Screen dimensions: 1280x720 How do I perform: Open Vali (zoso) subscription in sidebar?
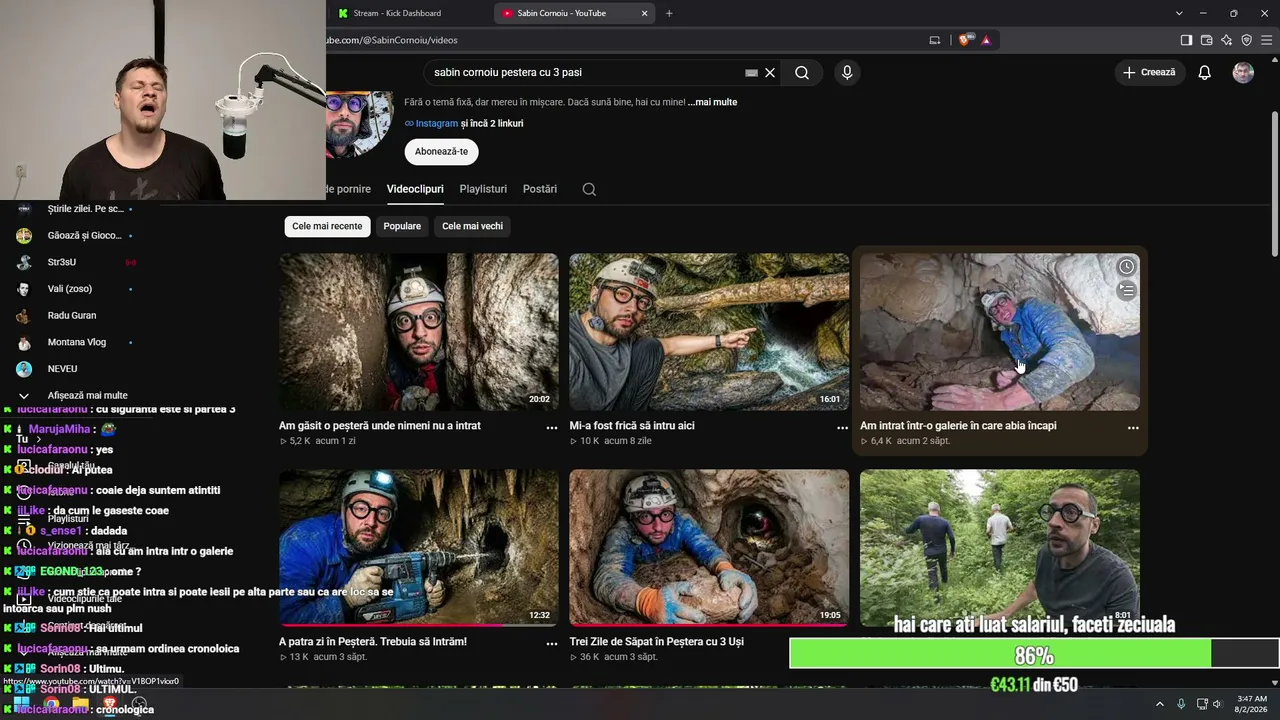(x=69, y=289)
